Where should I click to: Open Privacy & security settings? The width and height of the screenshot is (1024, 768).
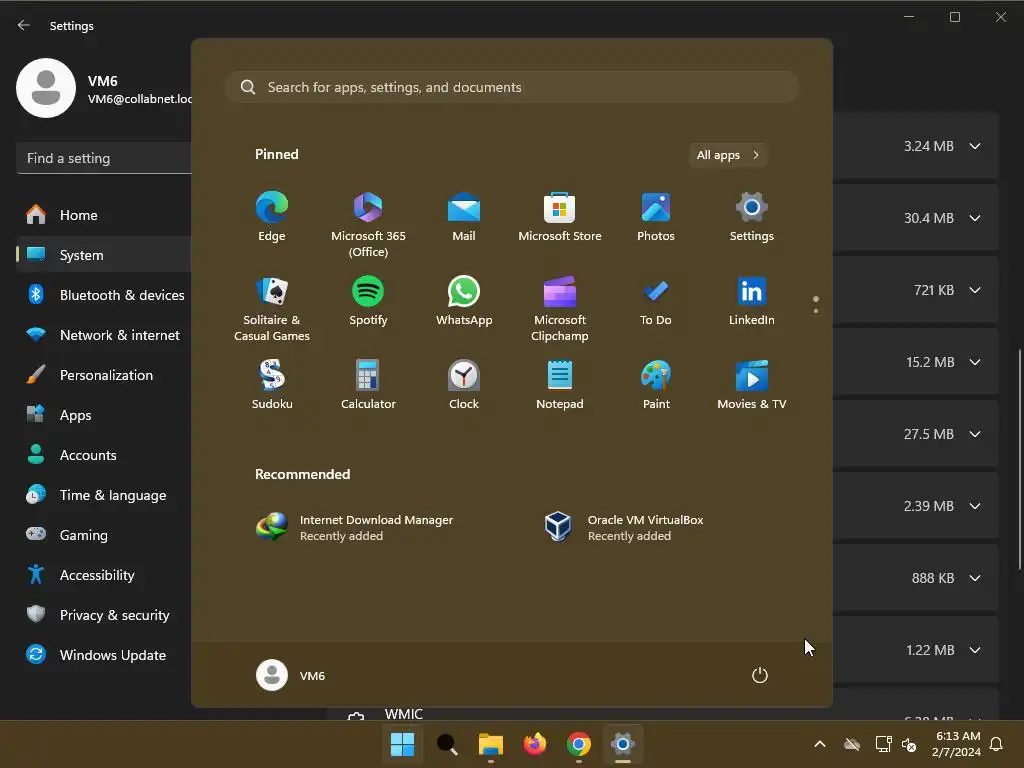[x=104, y=615]
